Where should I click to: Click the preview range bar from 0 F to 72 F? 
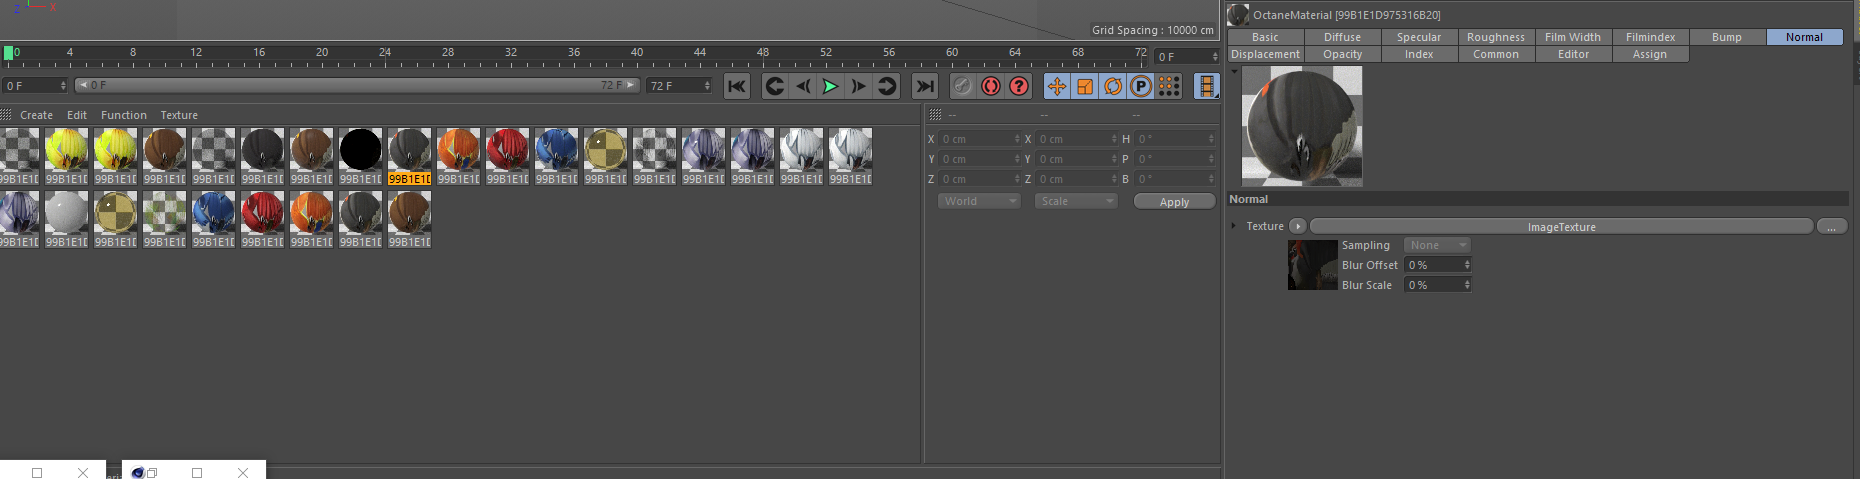coord(358,86)
